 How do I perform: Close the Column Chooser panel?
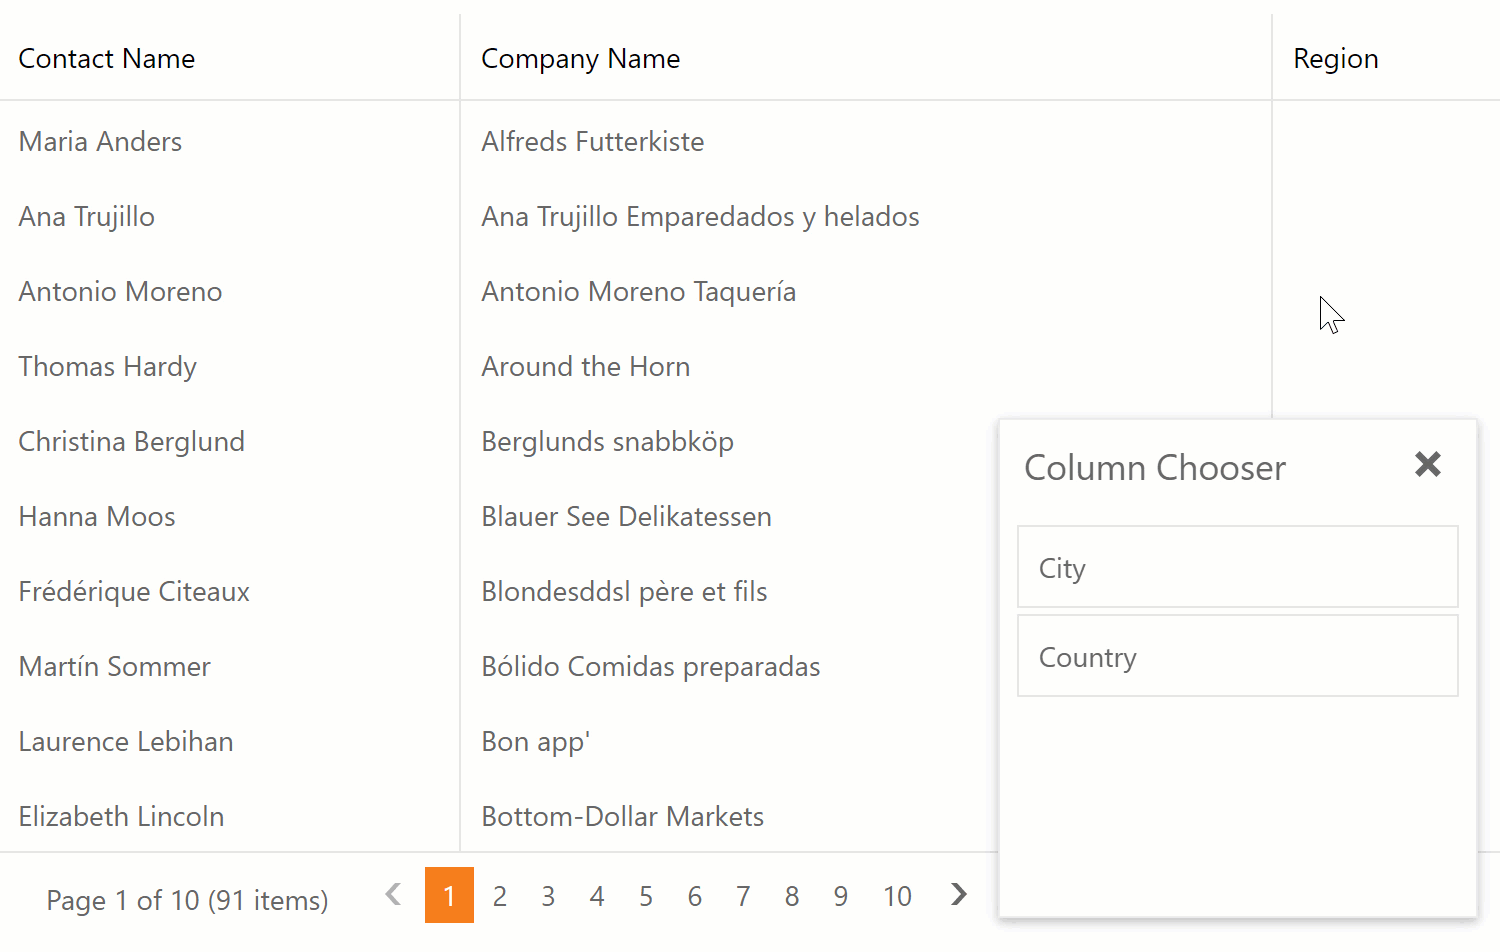pyautogui.click(x=1427, y=464)
